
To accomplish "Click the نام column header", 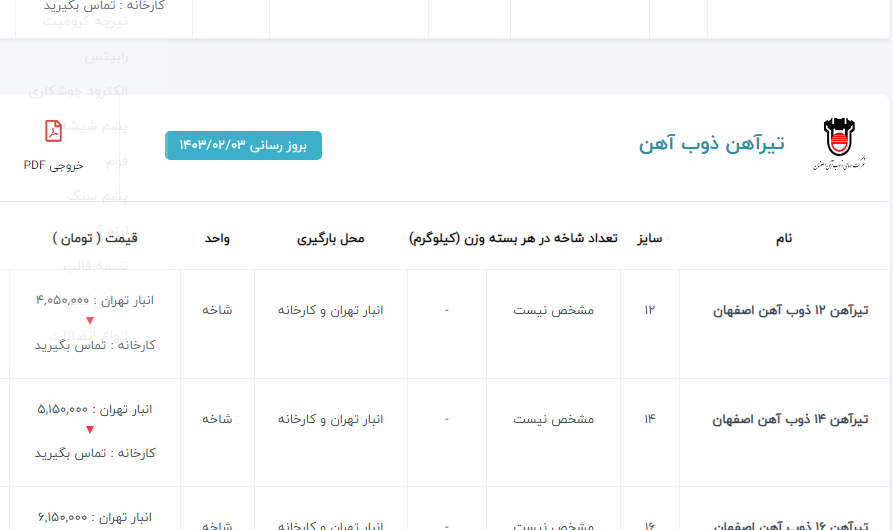I will point(783,239).
